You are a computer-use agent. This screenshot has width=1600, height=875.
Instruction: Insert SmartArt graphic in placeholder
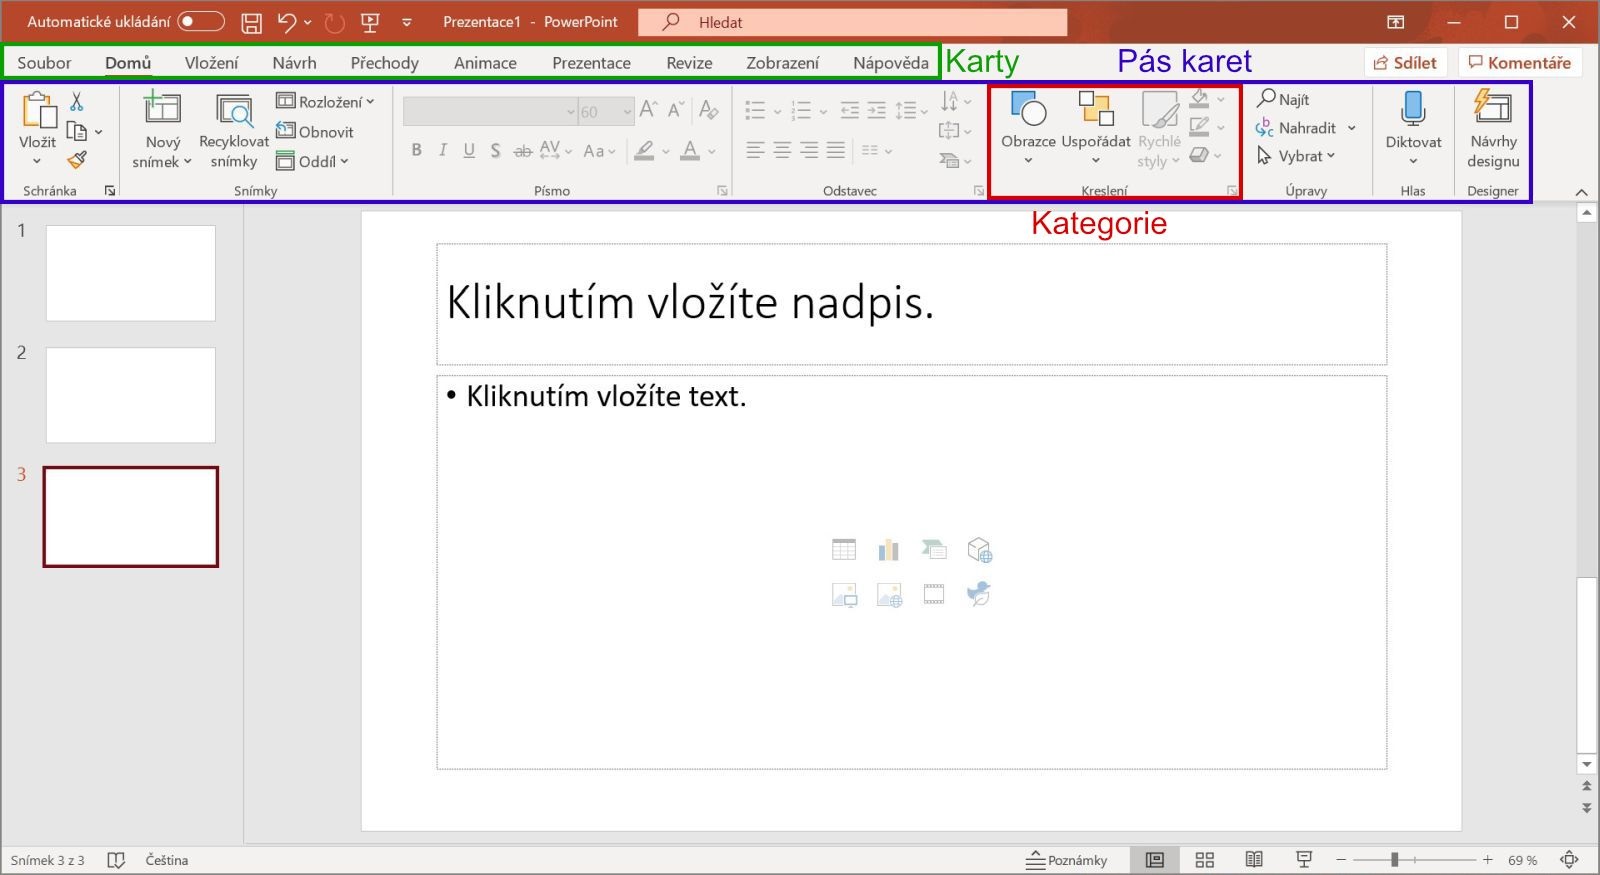[933, 549]
